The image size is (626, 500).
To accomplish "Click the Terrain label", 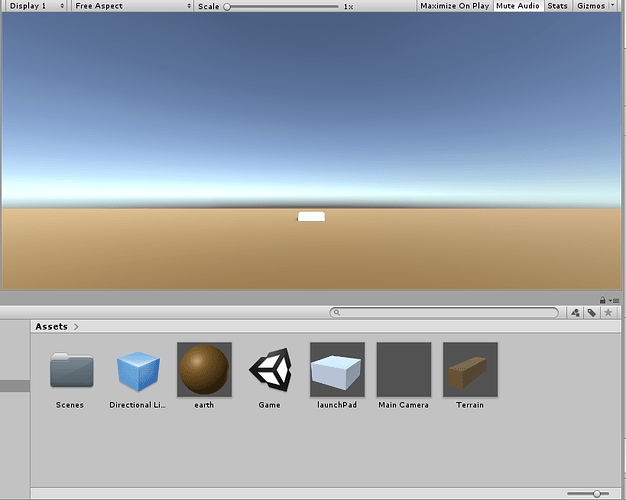I will pos(470,405).
